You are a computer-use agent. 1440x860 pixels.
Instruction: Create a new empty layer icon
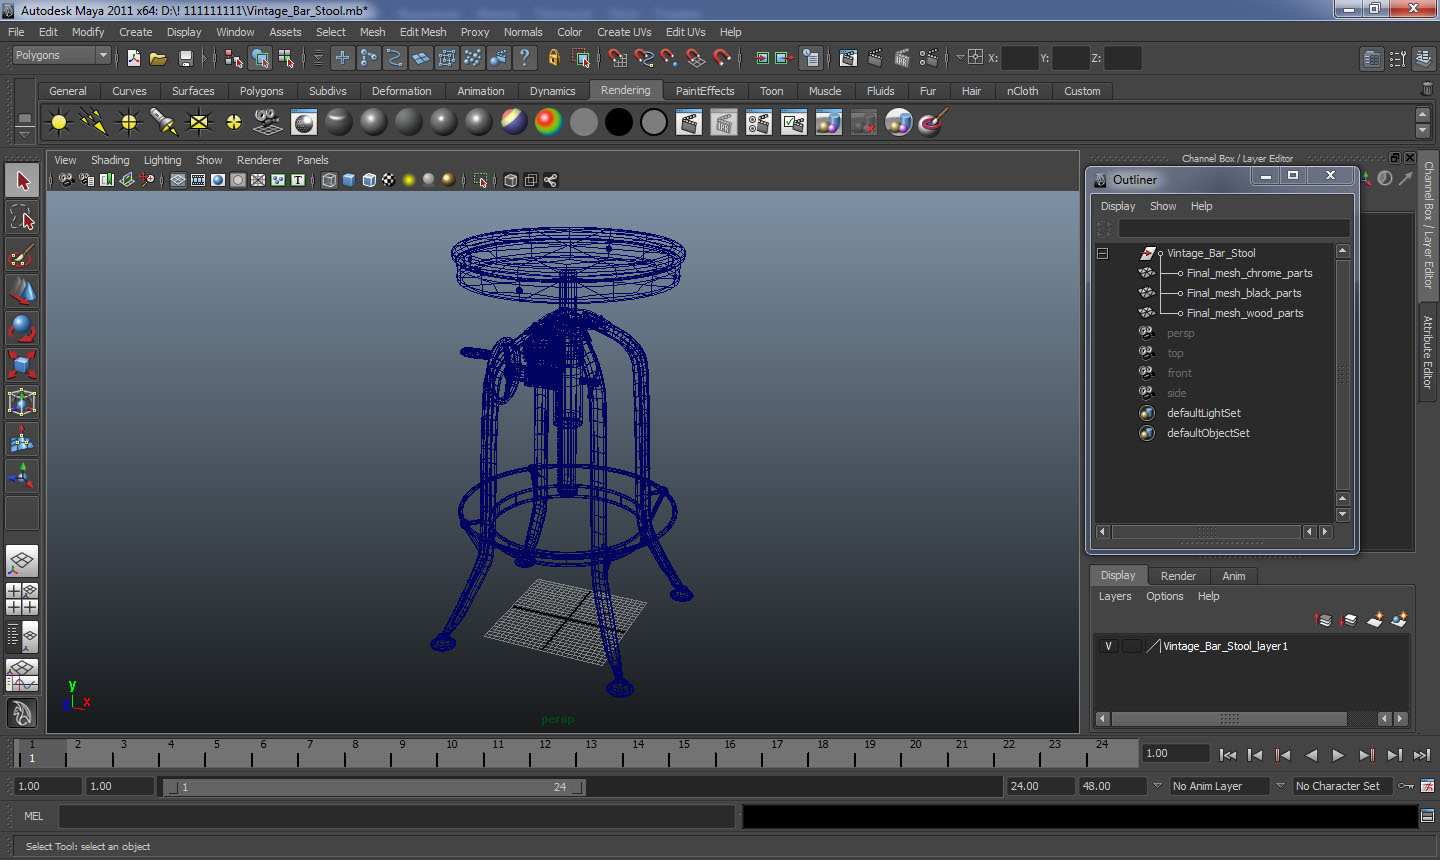pos(1375,620)
